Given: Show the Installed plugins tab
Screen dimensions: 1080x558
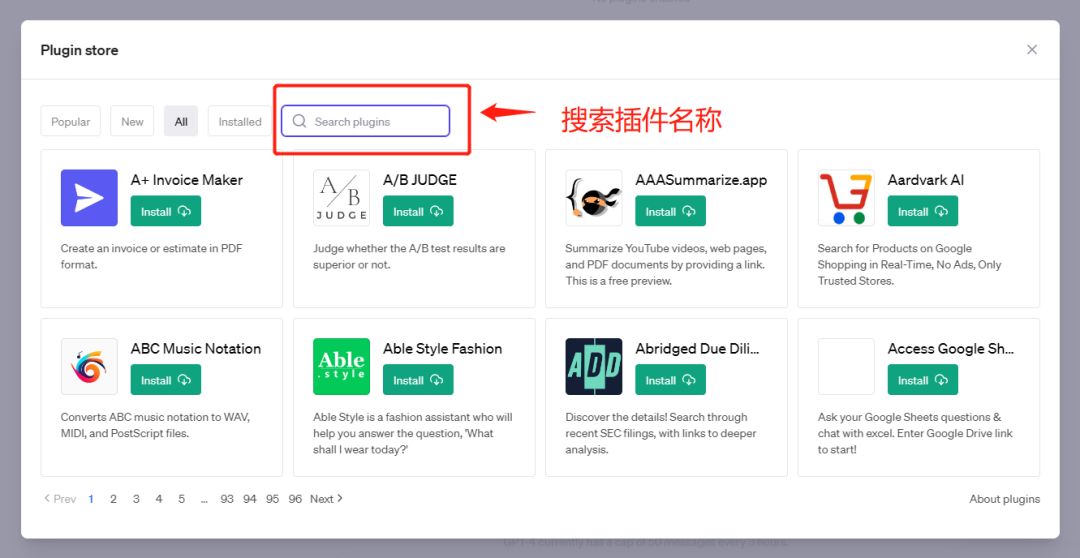Looking at the screenshot, I should [x=240, y=121].
